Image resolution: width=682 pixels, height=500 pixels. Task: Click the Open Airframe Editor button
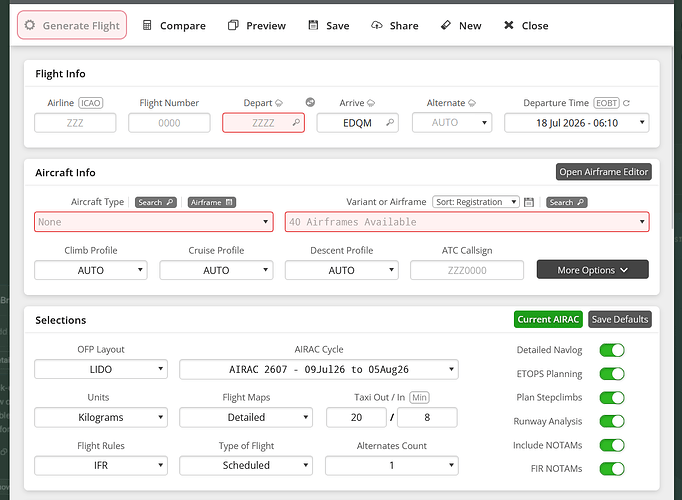[x=604, y=172]
